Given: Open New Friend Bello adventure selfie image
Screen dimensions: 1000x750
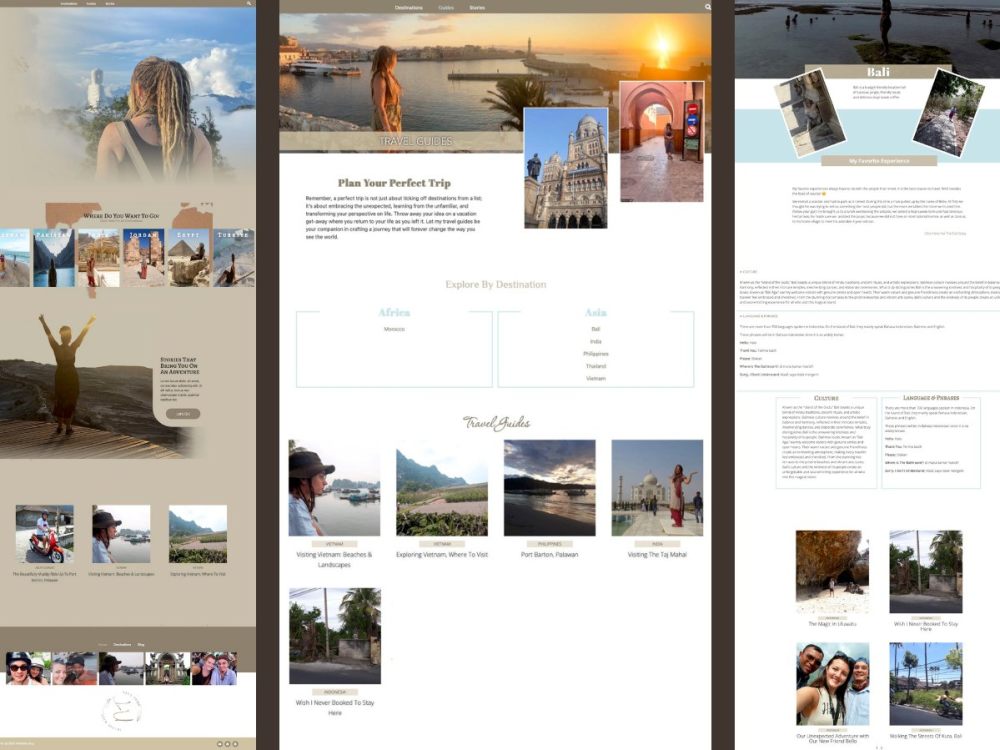Looking at the screenshot, I should coord(832,684).
